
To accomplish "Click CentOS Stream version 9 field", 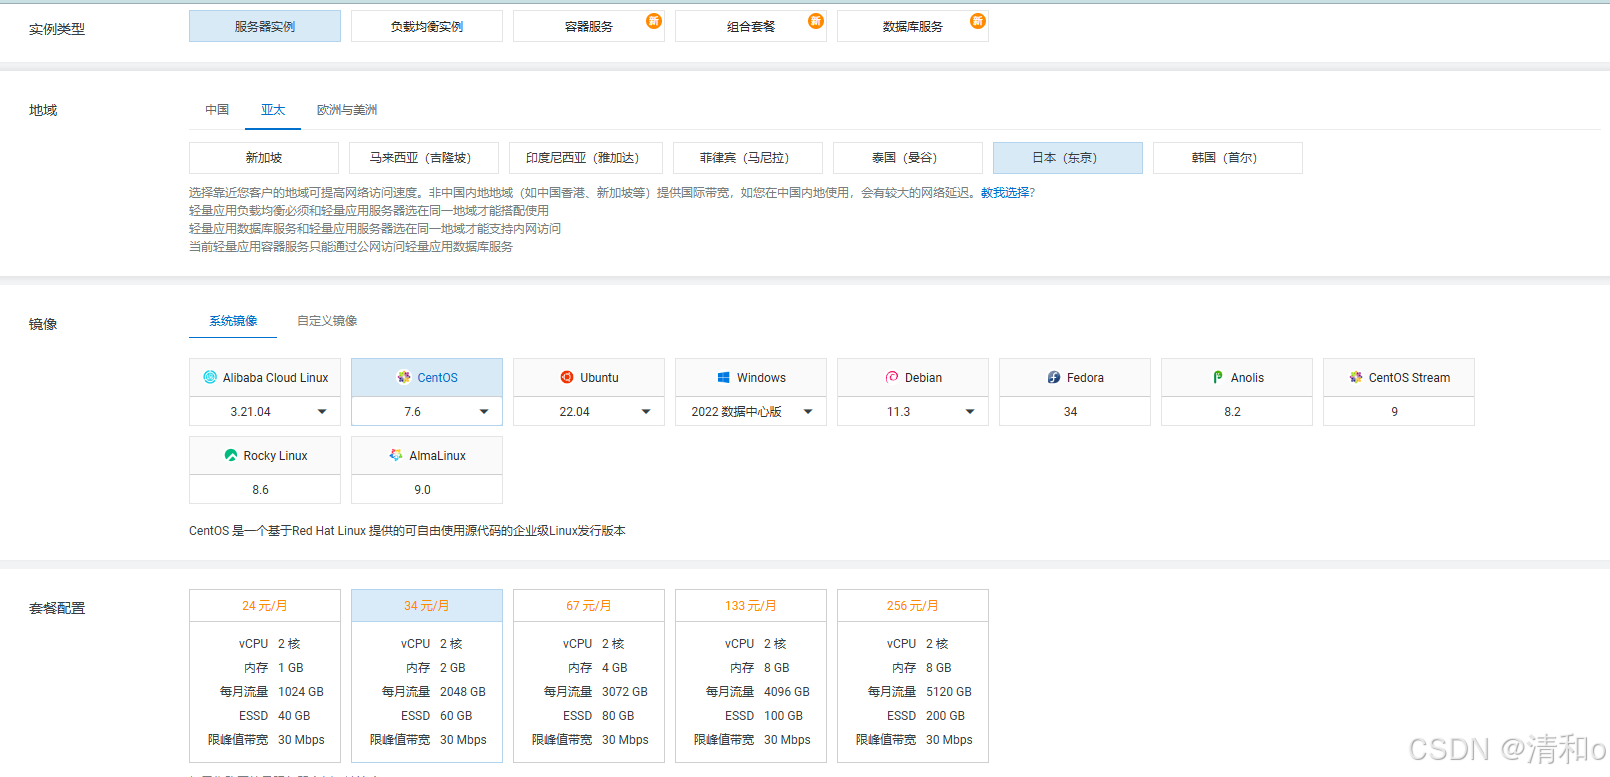I will coord(1399,411).
